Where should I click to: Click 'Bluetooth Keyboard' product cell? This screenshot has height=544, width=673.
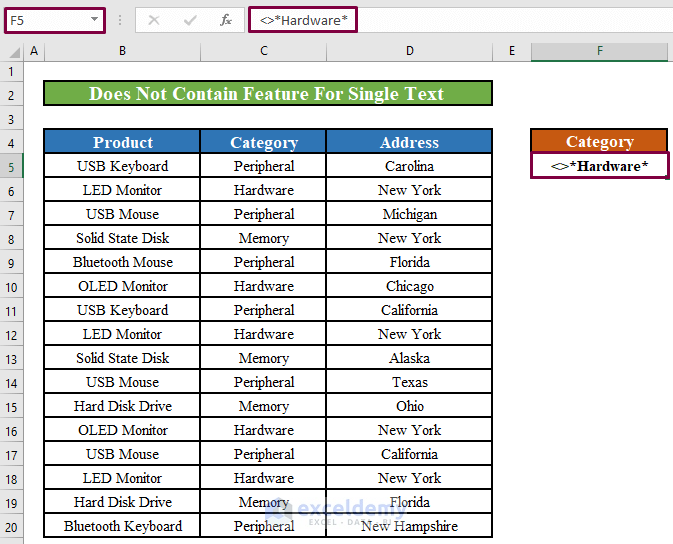[122, 527]
